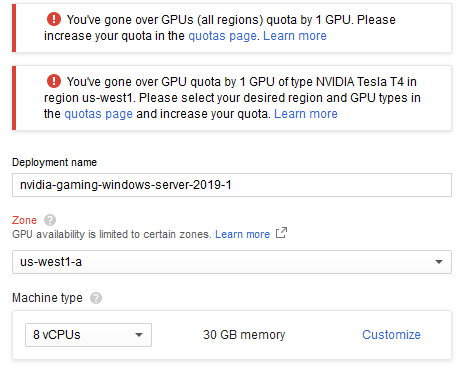Open Learn more in the all-regions quota alert
This screenshot has width=462, height=371.
pyautogui.click(x=295, y=36)
